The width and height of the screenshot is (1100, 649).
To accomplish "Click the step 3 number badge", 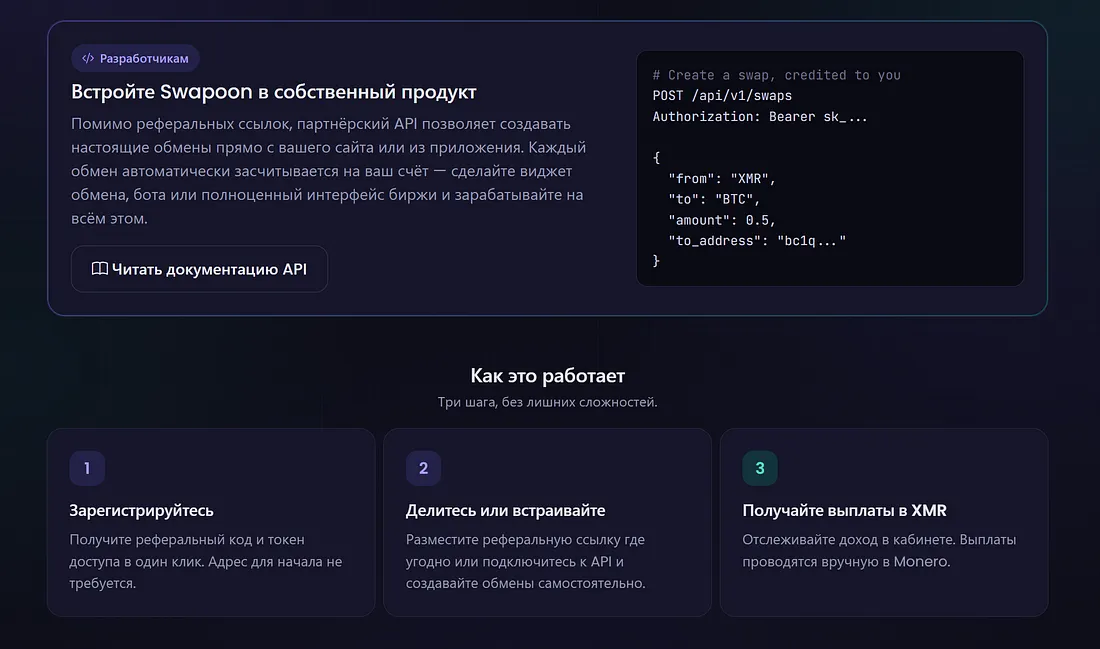I will (760, 468).
